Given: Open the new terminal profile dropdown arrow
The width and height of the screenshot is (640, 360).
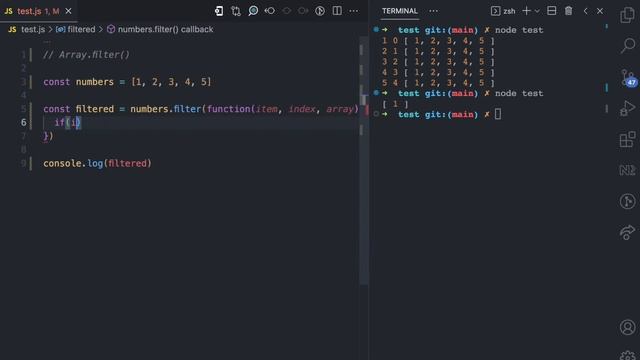Looking at the screenshot, I should (x=537, y=11).
